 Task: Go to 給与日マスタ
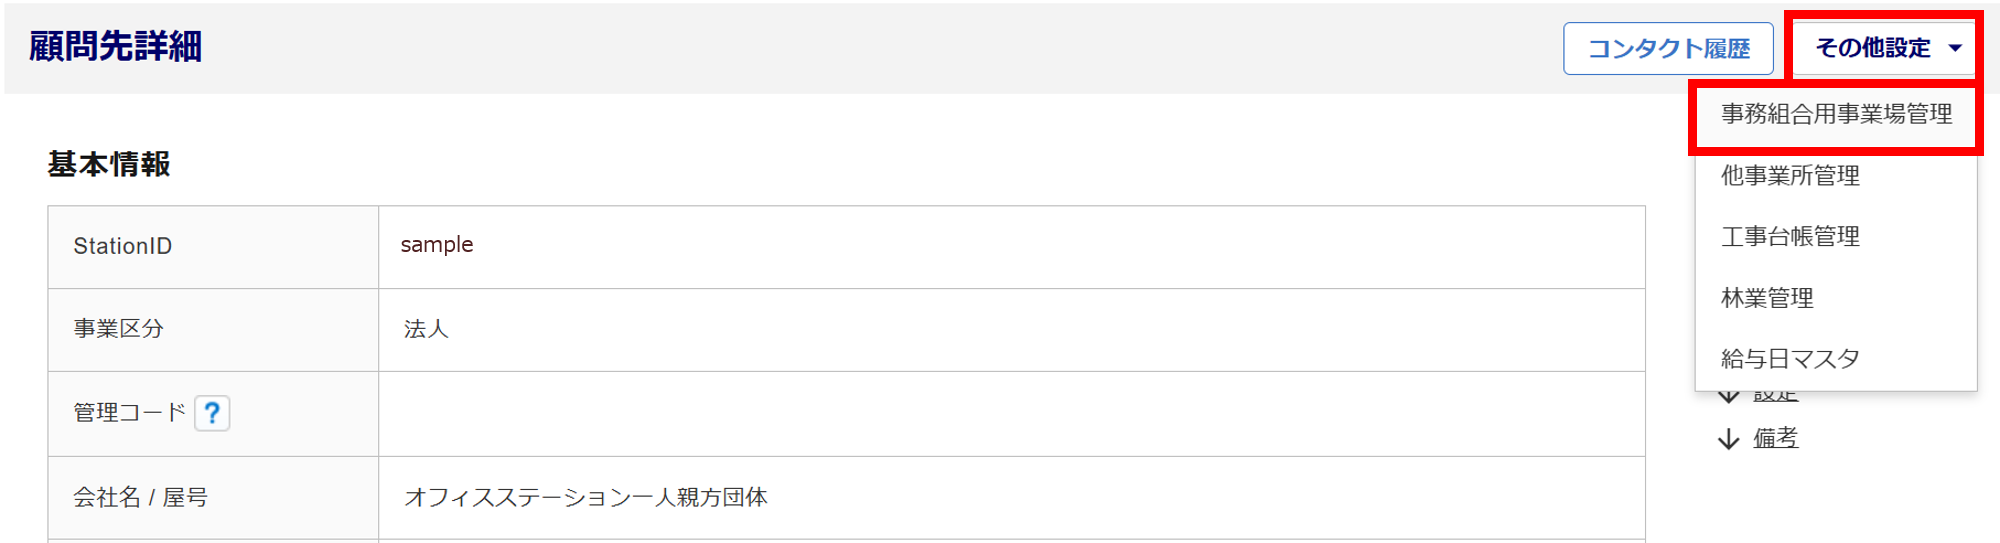coord(1790,359)
